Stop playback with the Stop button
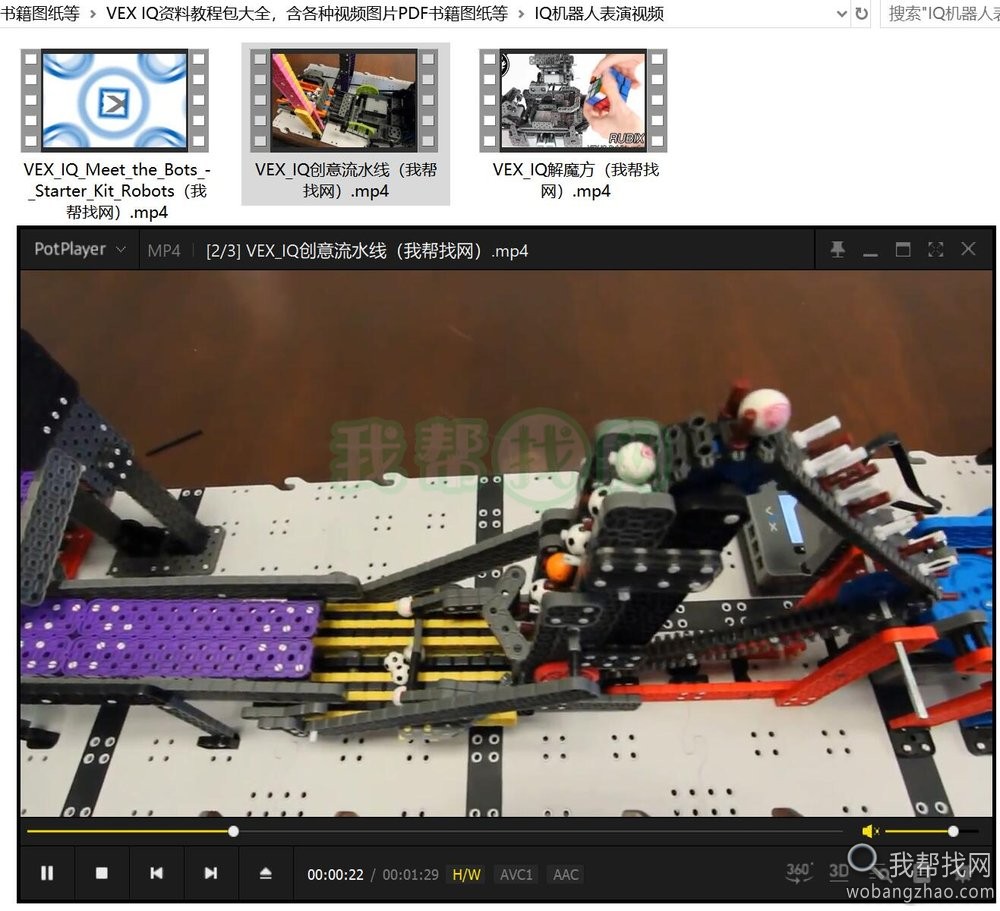Viewport: 1000px width, 911px height. (x=101, y=873)
